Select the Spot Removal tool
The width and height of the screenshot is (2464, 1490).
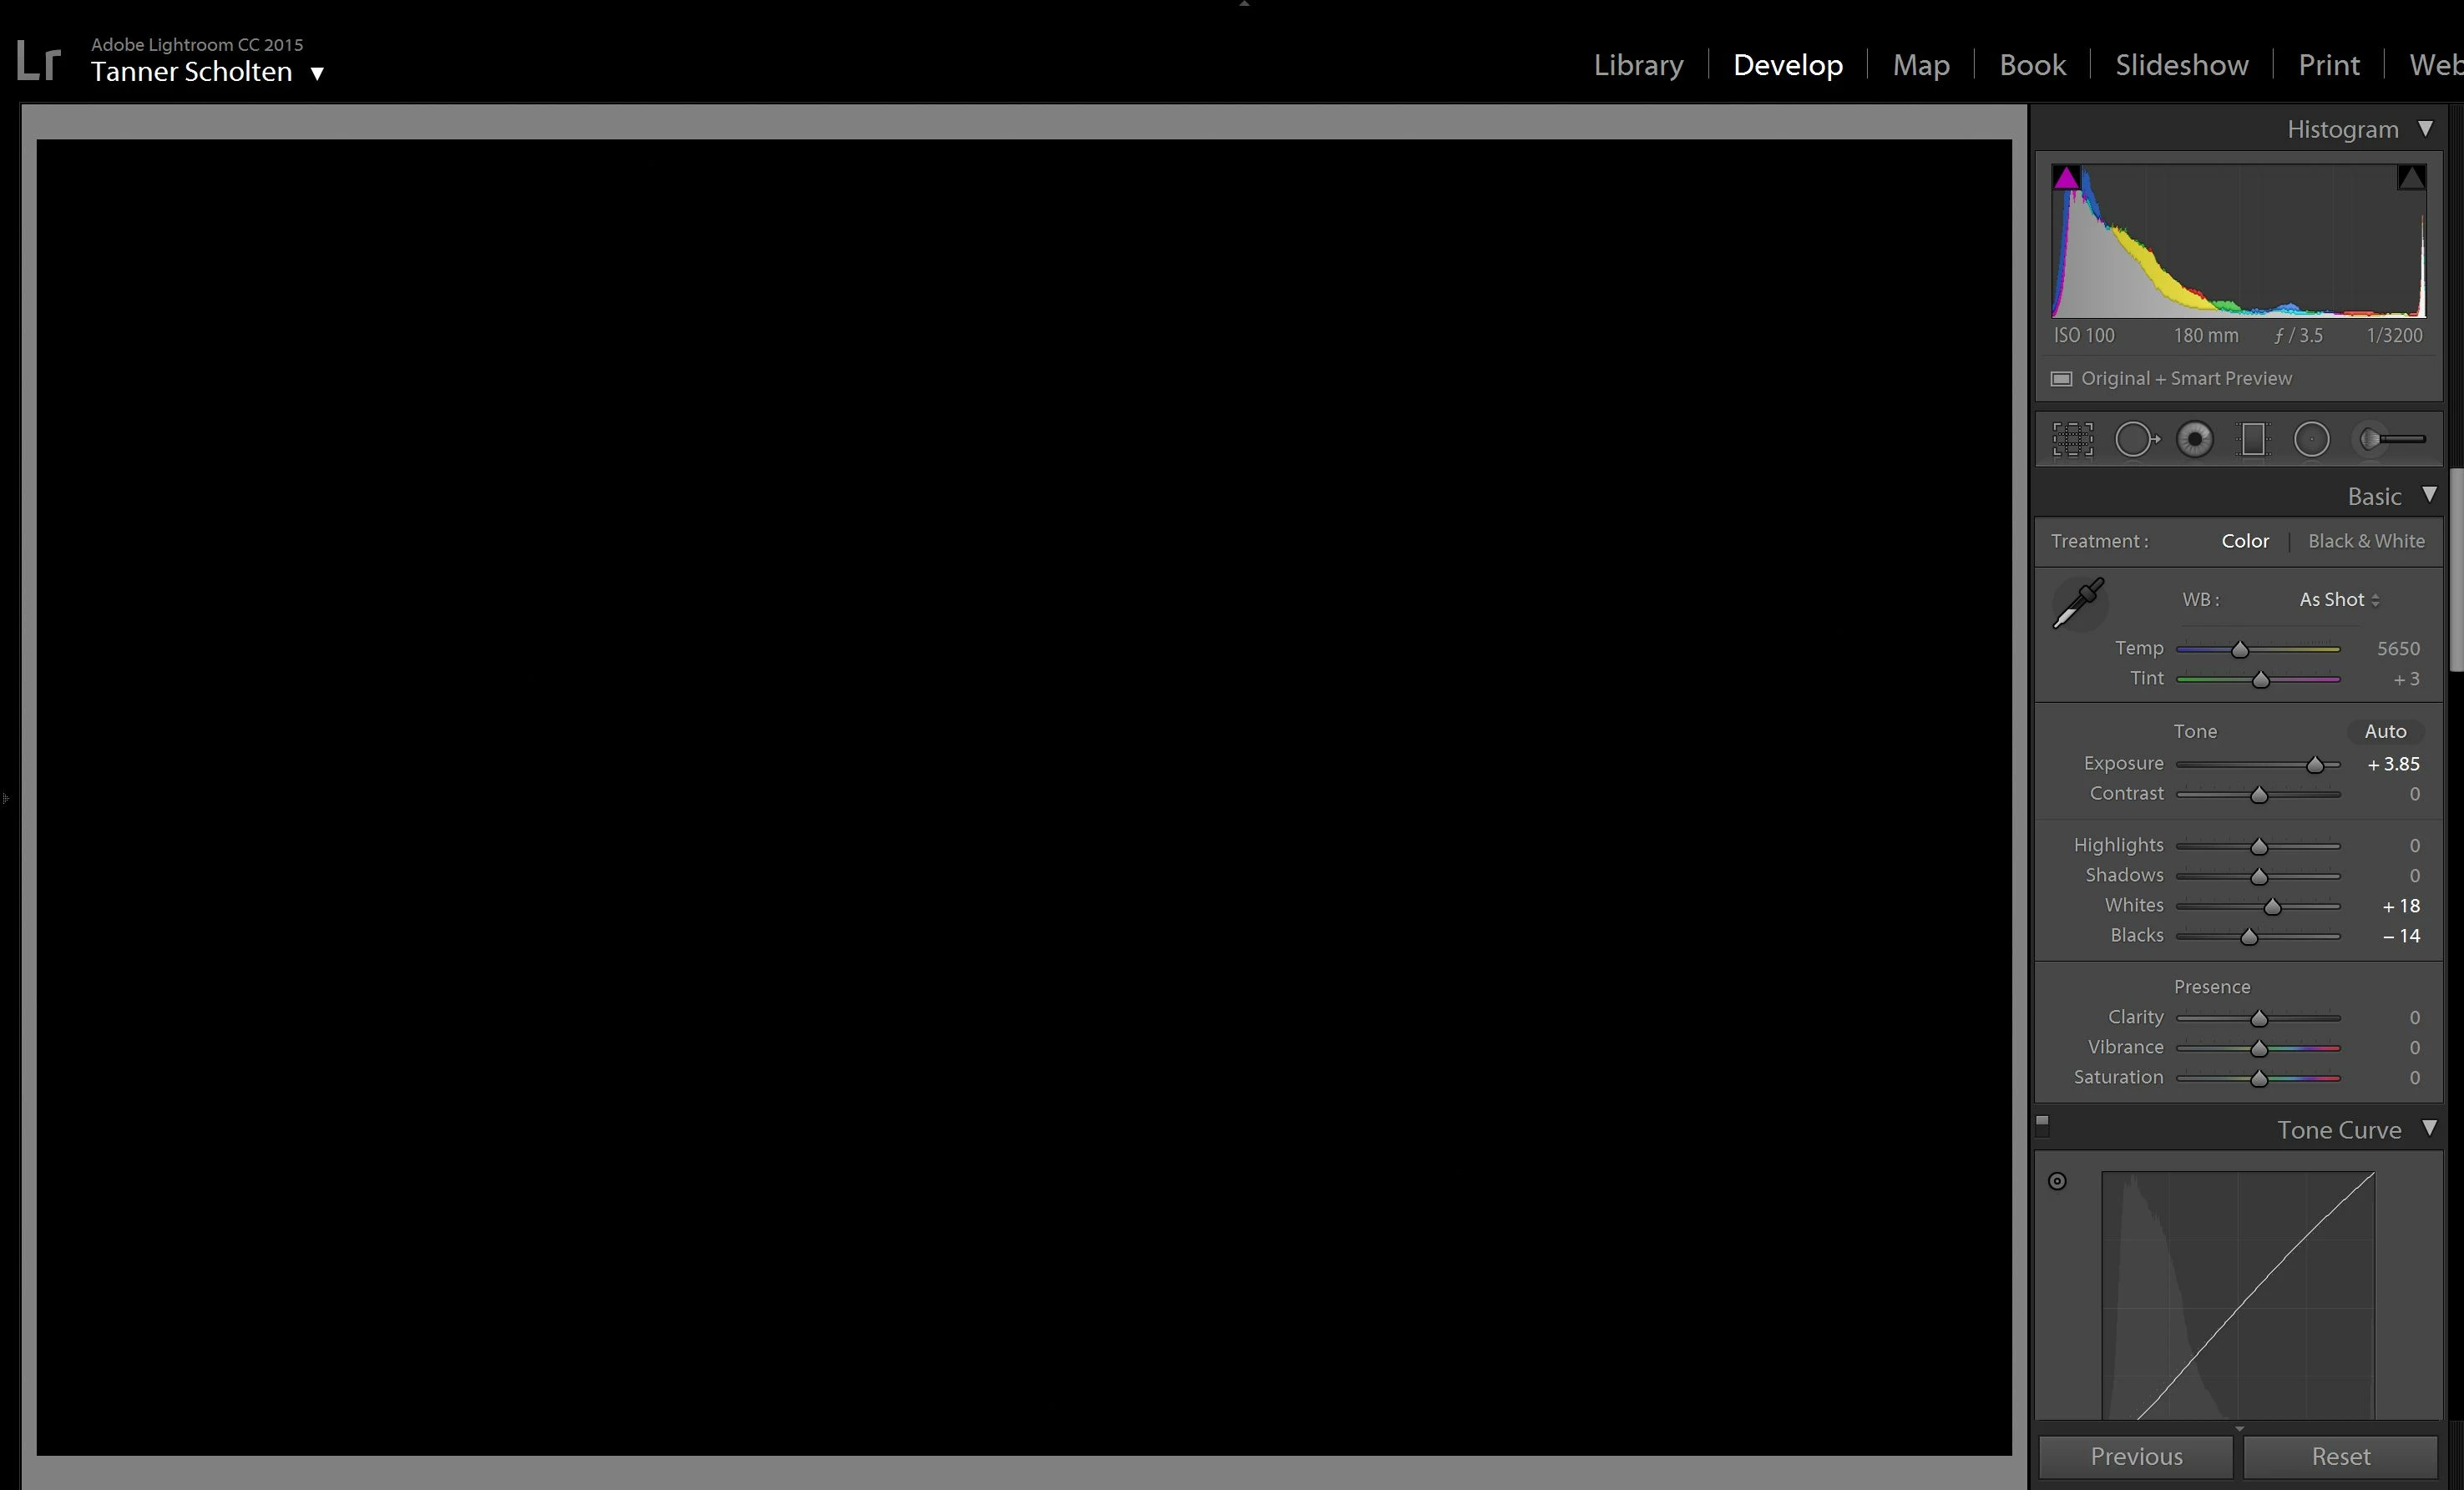(x=2135, y=440)
